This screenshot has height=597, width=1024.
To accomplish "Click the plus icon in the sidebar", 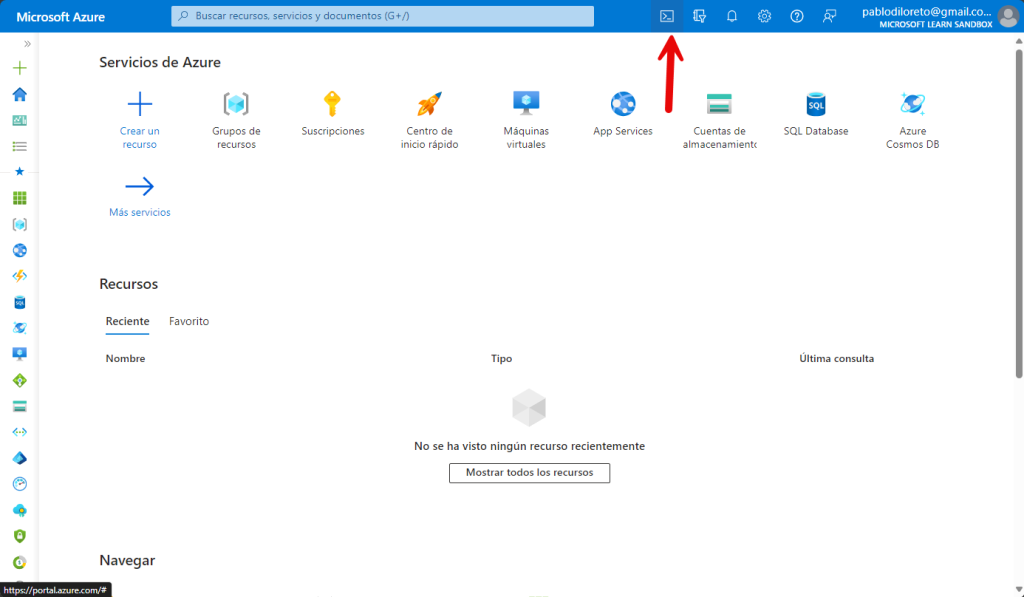I will [19, 68].
